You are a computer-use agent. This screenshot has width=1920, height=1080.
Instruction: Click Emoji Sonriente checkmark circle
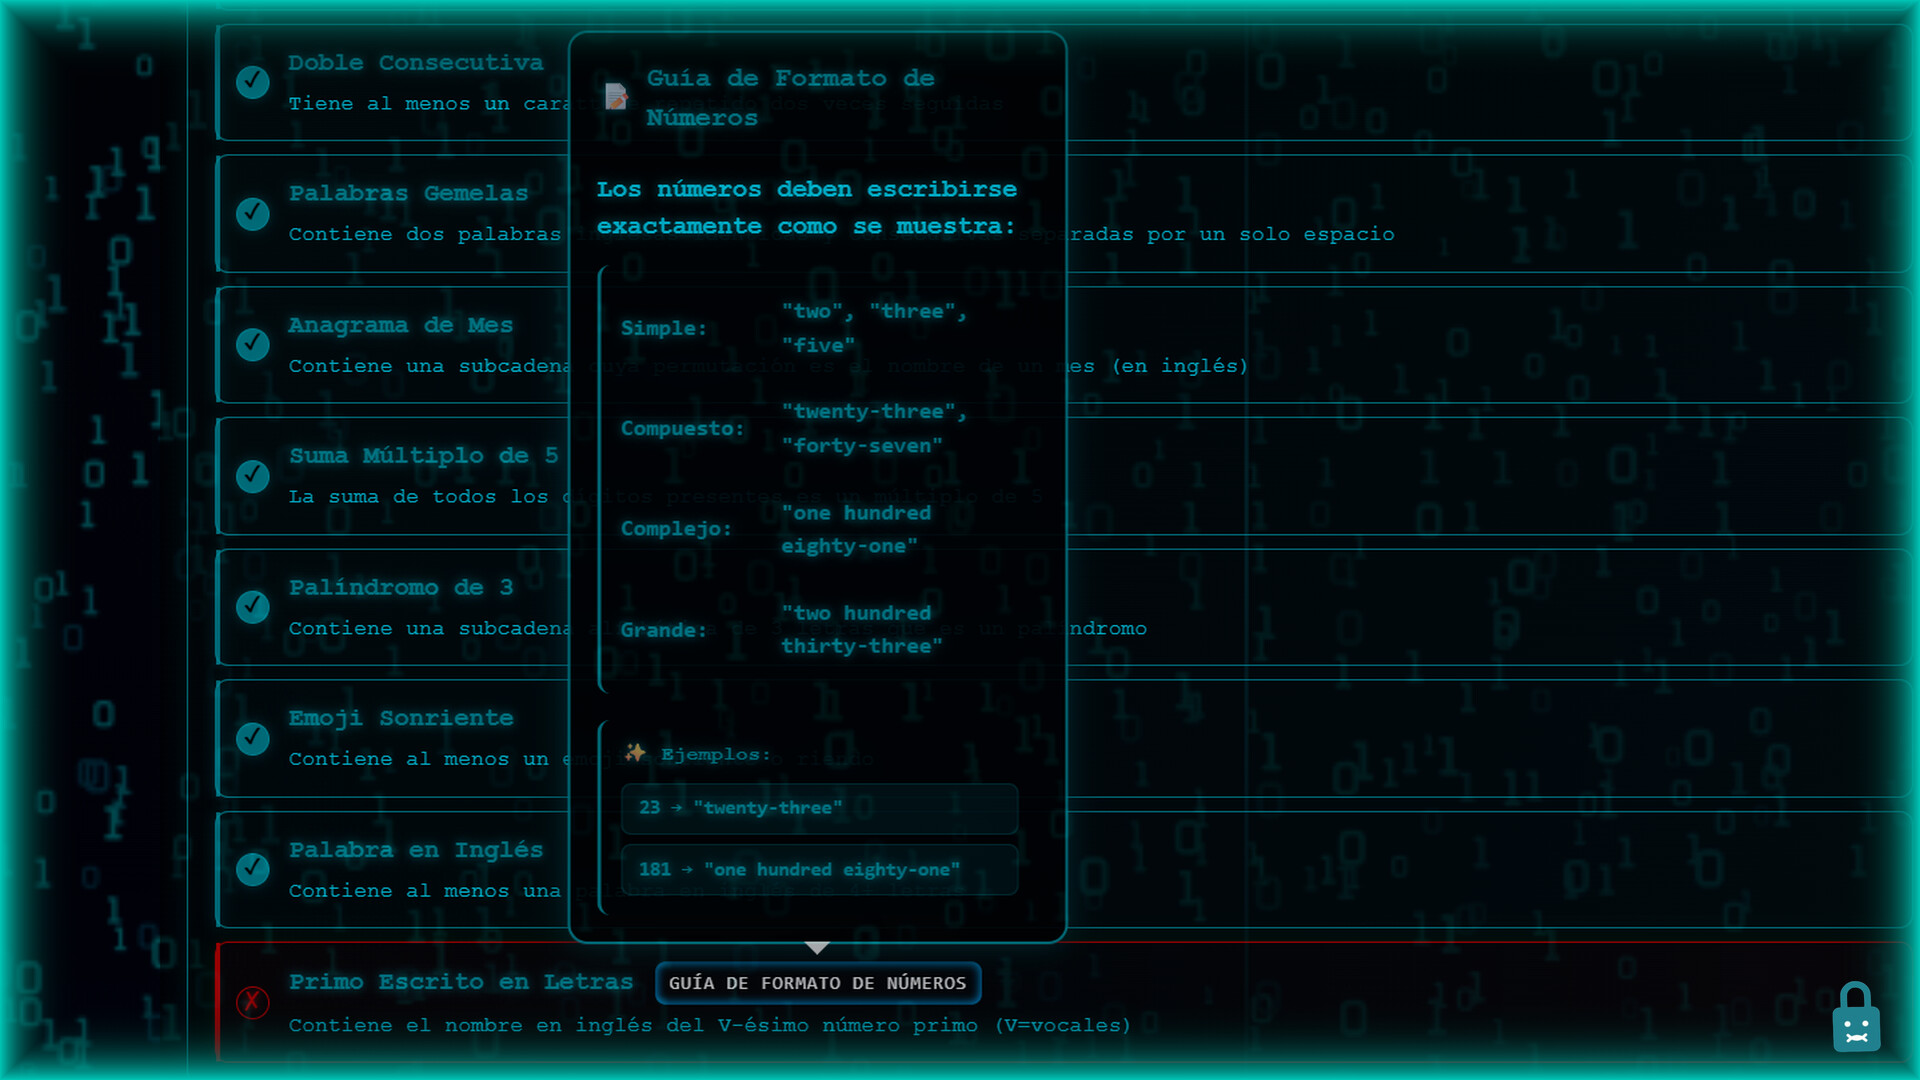coord(252,738)
